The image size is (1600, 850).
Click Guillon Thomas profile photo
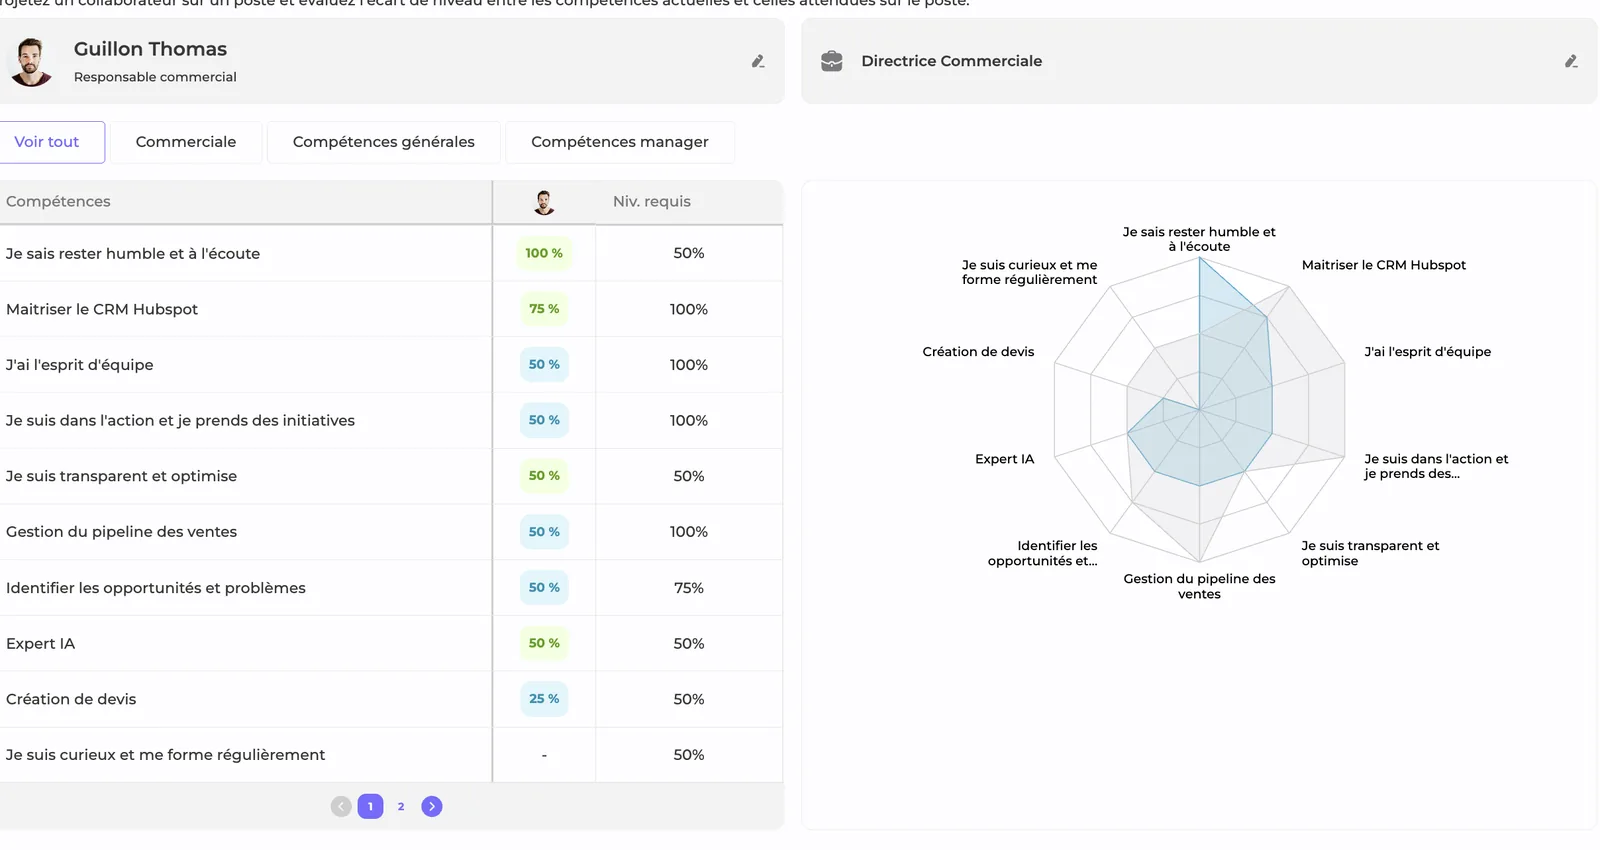click(x=31, y=62)
